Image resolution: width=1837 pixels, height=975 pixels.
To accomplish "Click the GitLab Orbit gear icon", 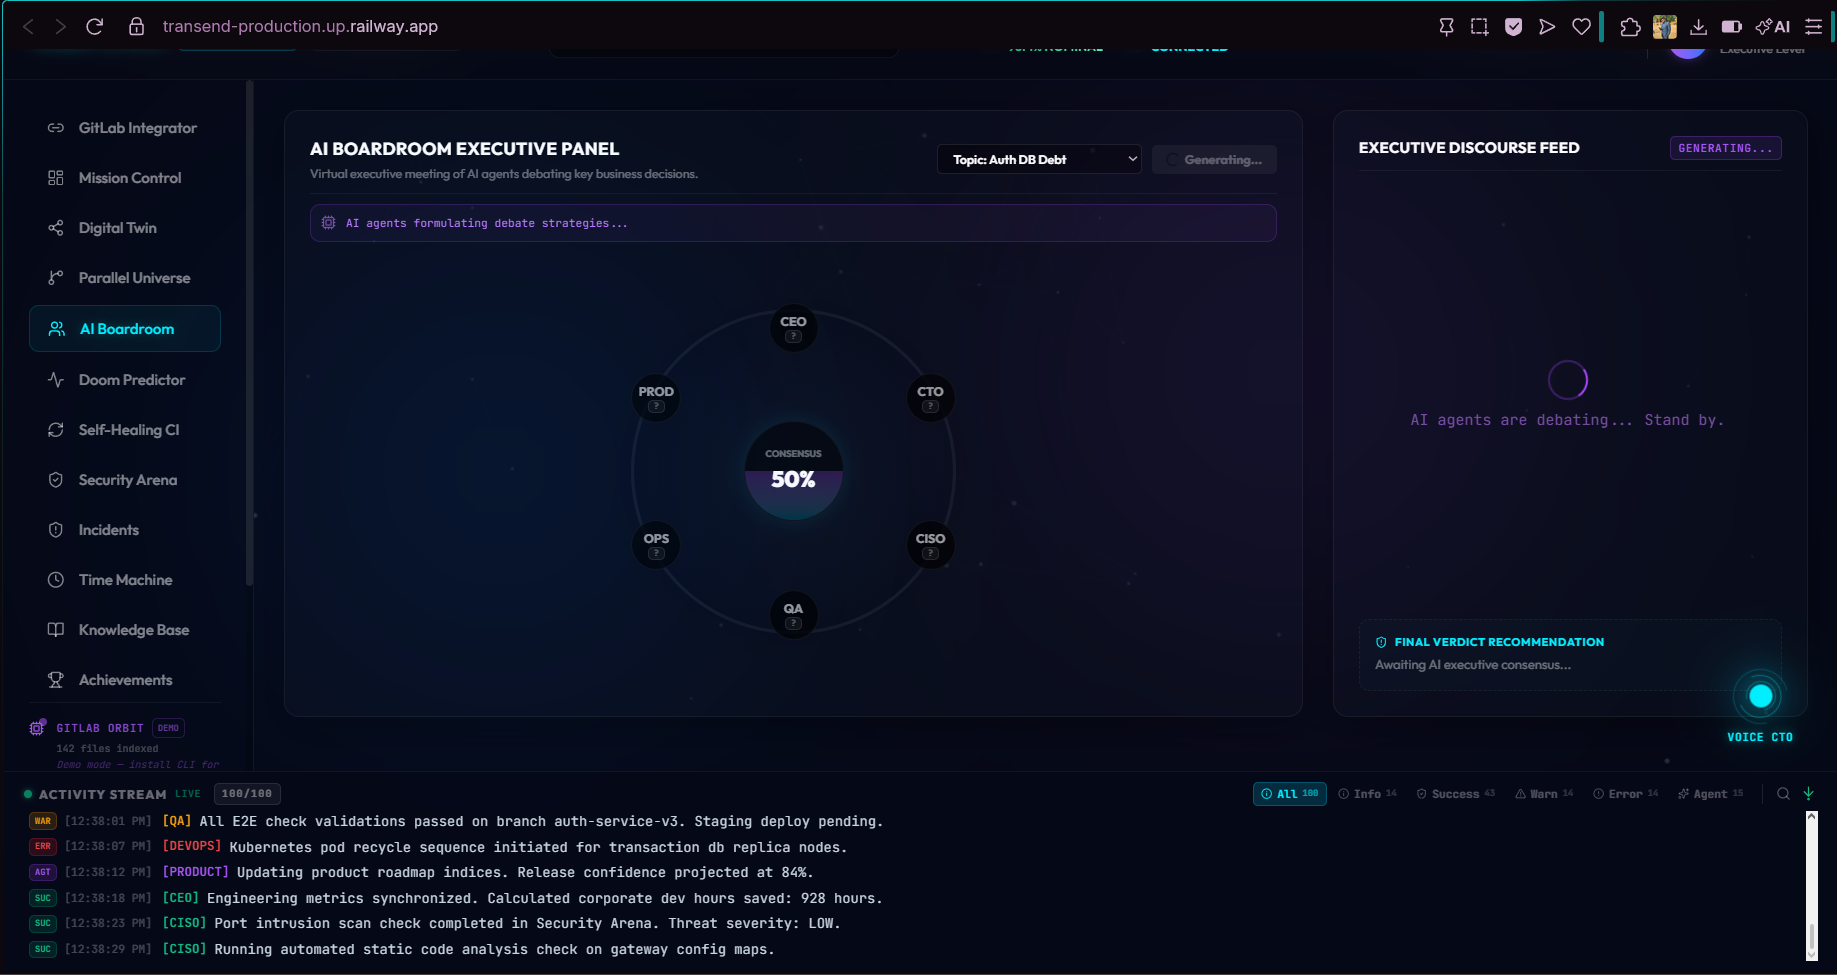I will coord(38,728).
